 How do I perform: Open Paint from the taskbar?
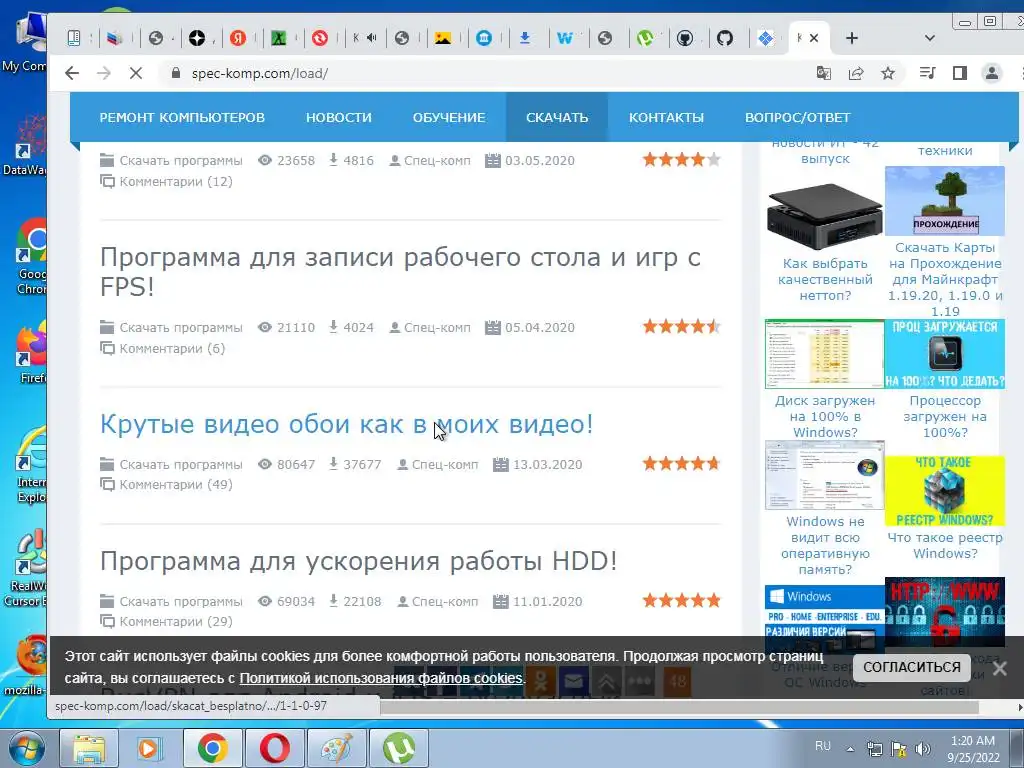click(x=336, y=748)
